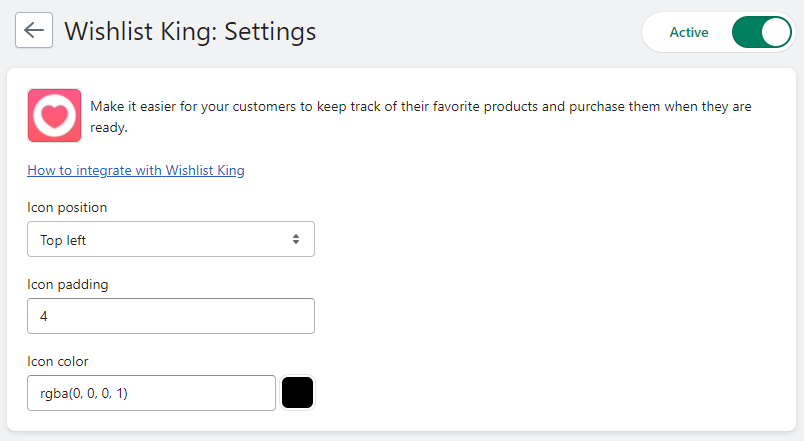Open the Icon position dropdown
The height and width of the screenshot is (441, 804).
pos(171,239)
